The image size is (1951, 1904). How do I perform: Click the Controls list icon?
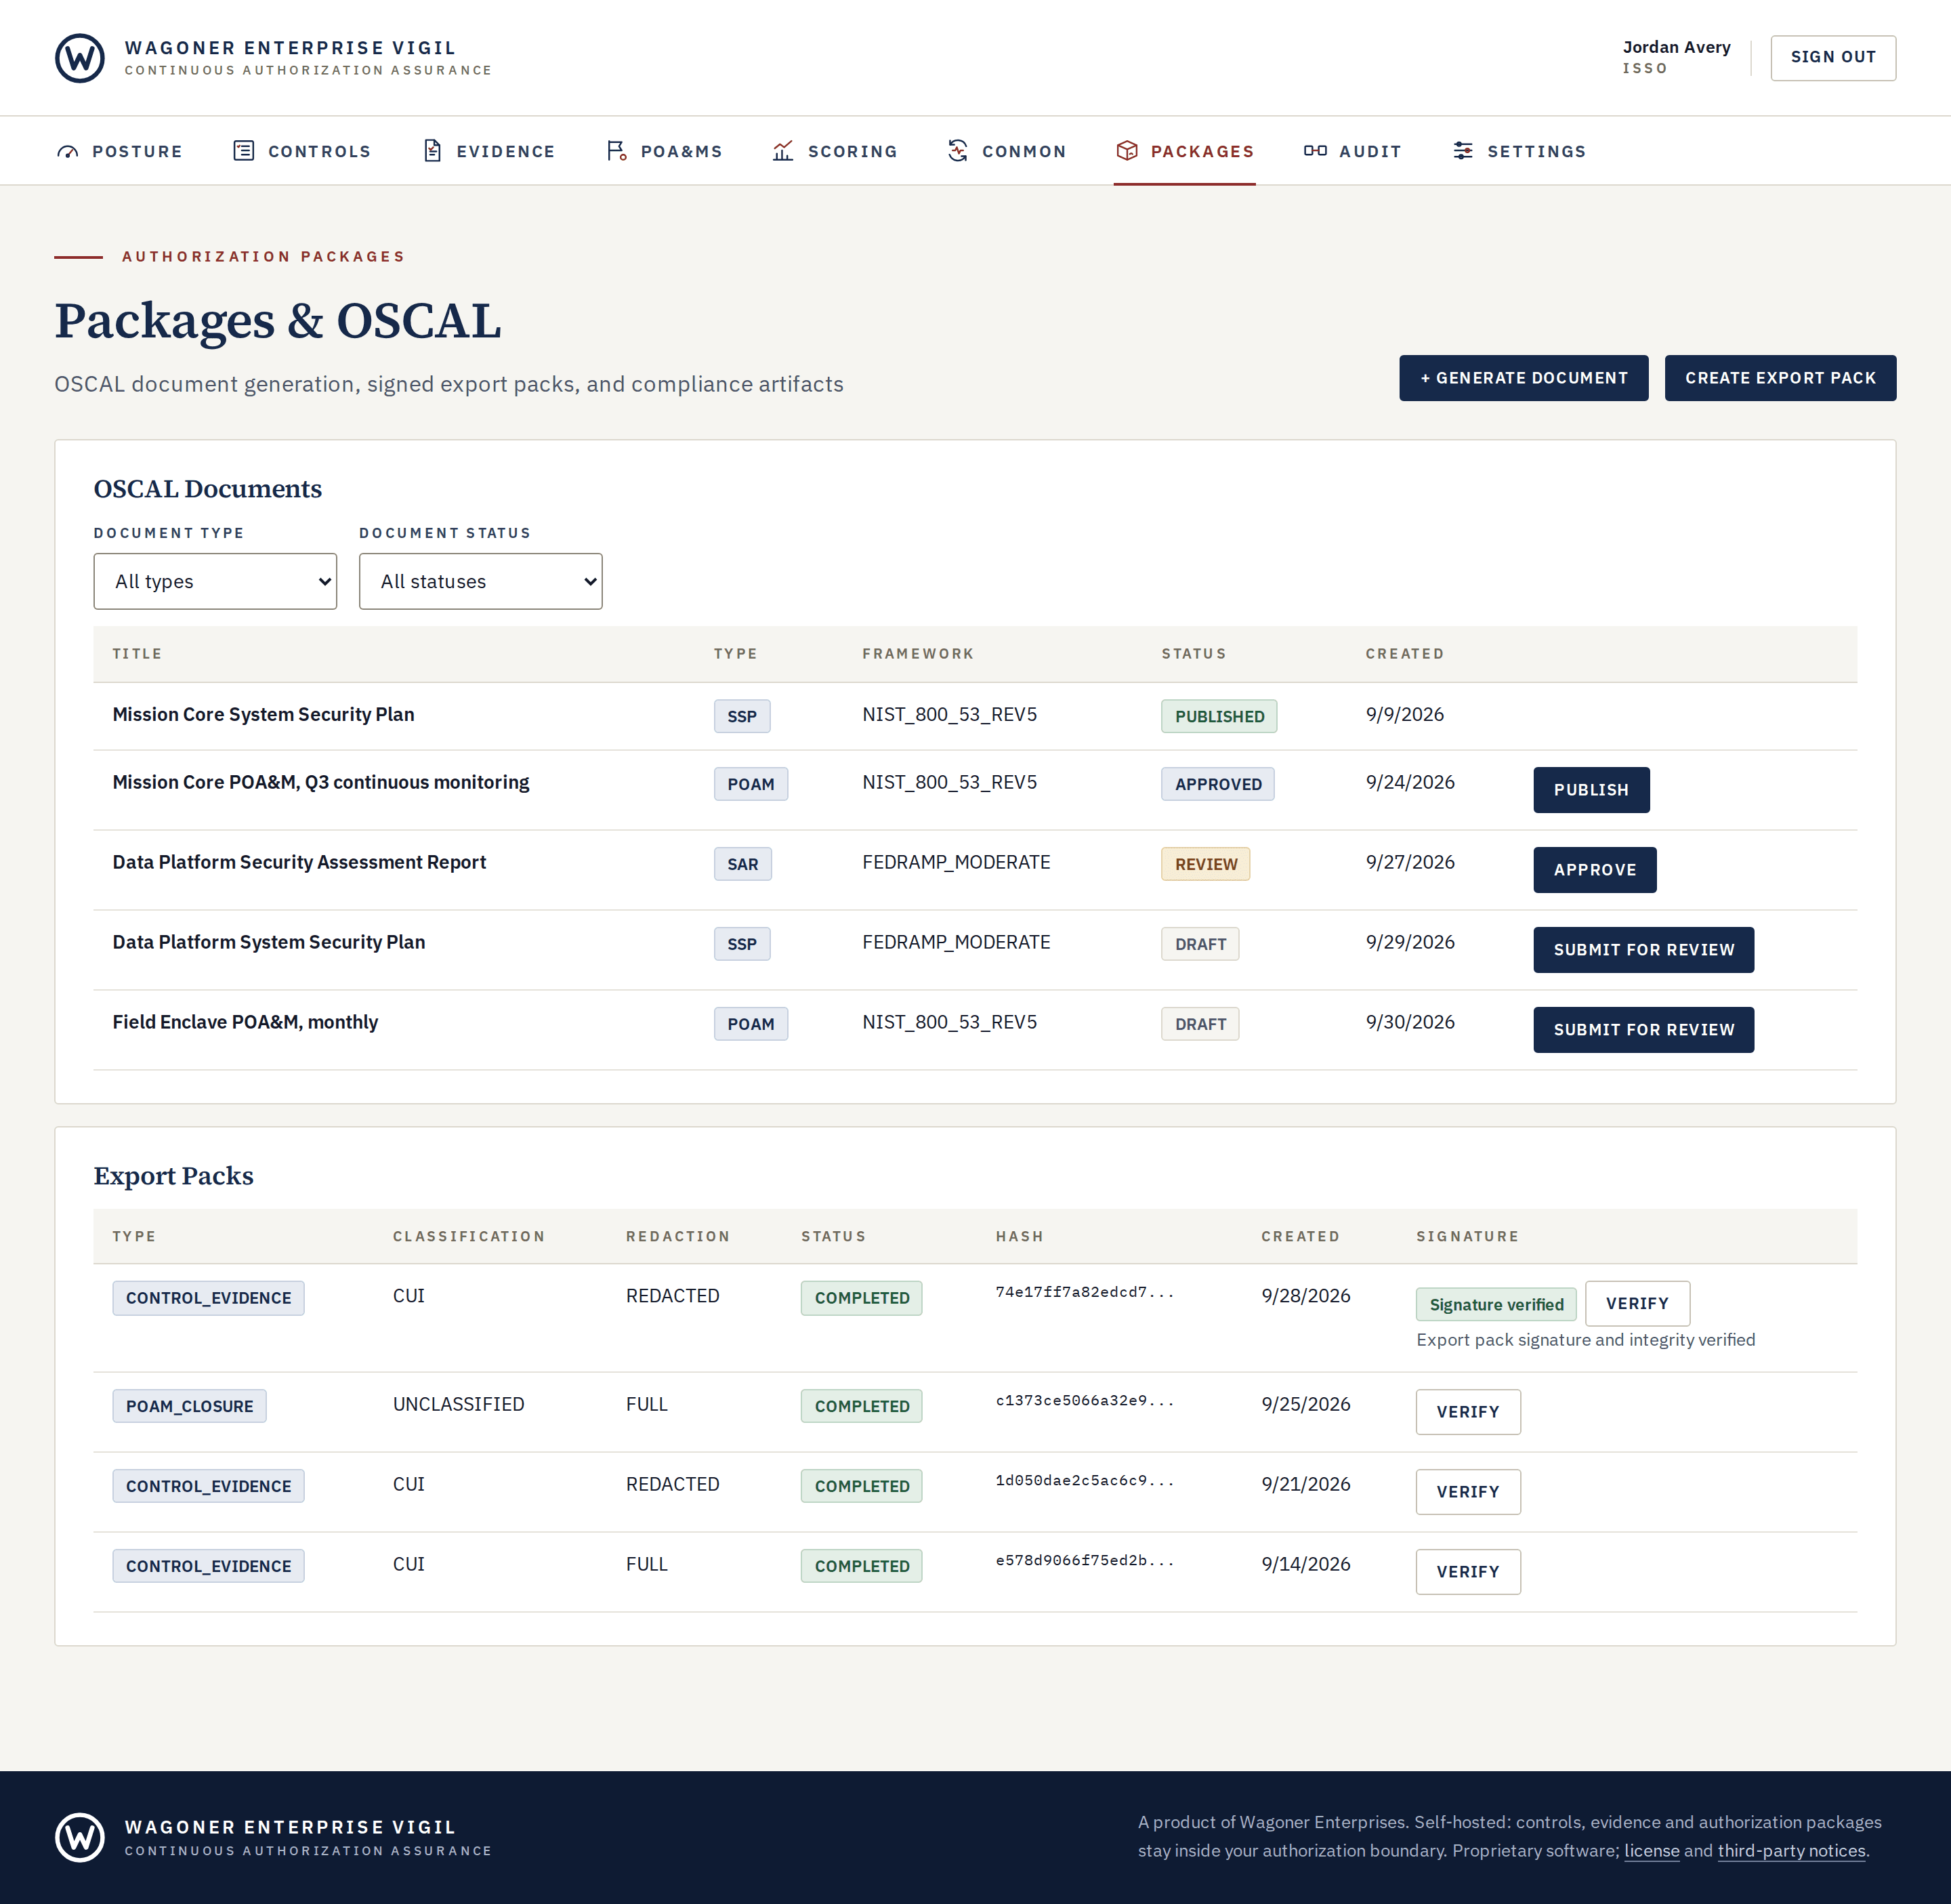click(x=243, y=151)
